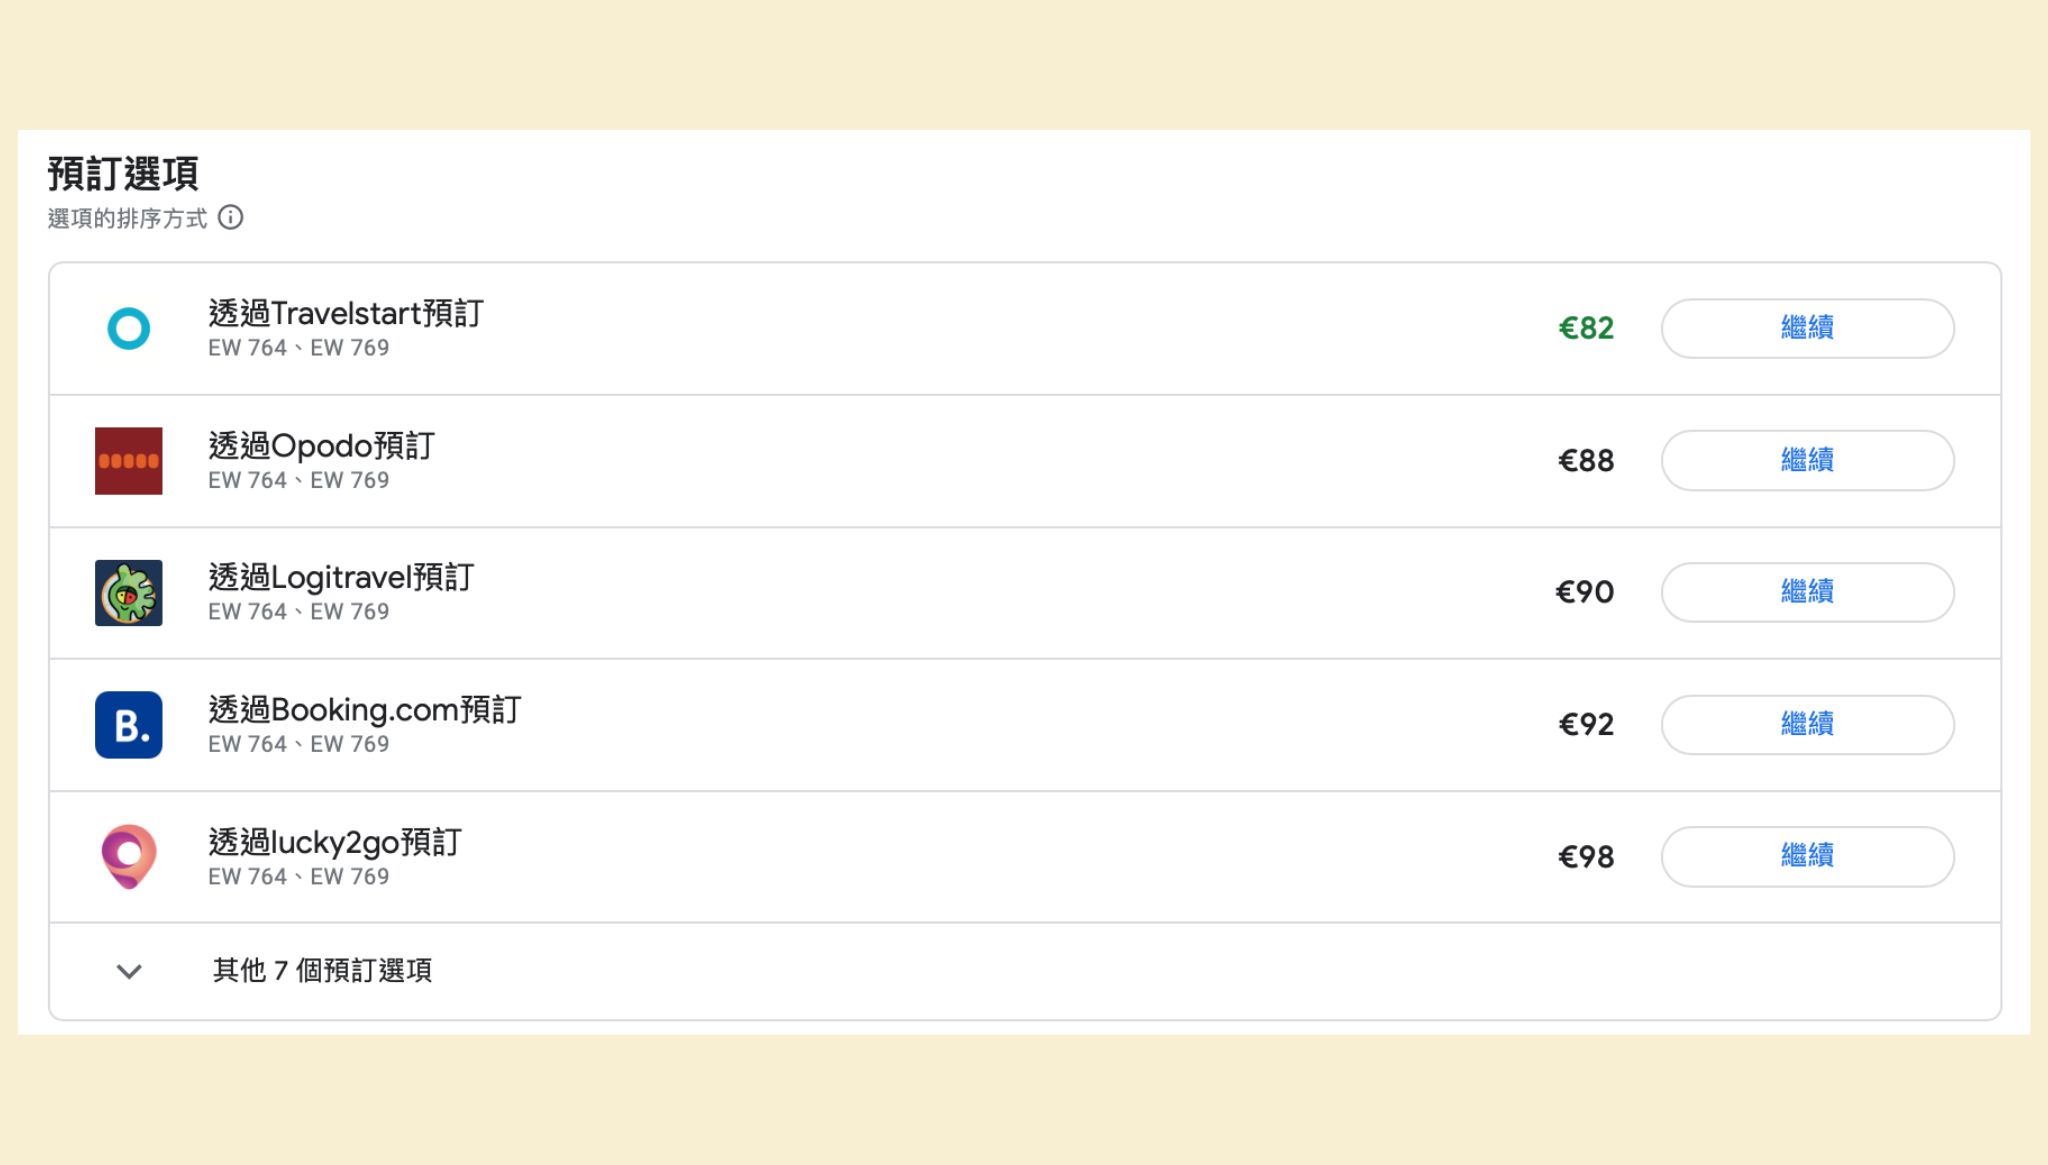The height and width of the screenshot is (1165, 2048).
Task: Show 其他 7 個預訂選項 row
Action: point(1025,971)
